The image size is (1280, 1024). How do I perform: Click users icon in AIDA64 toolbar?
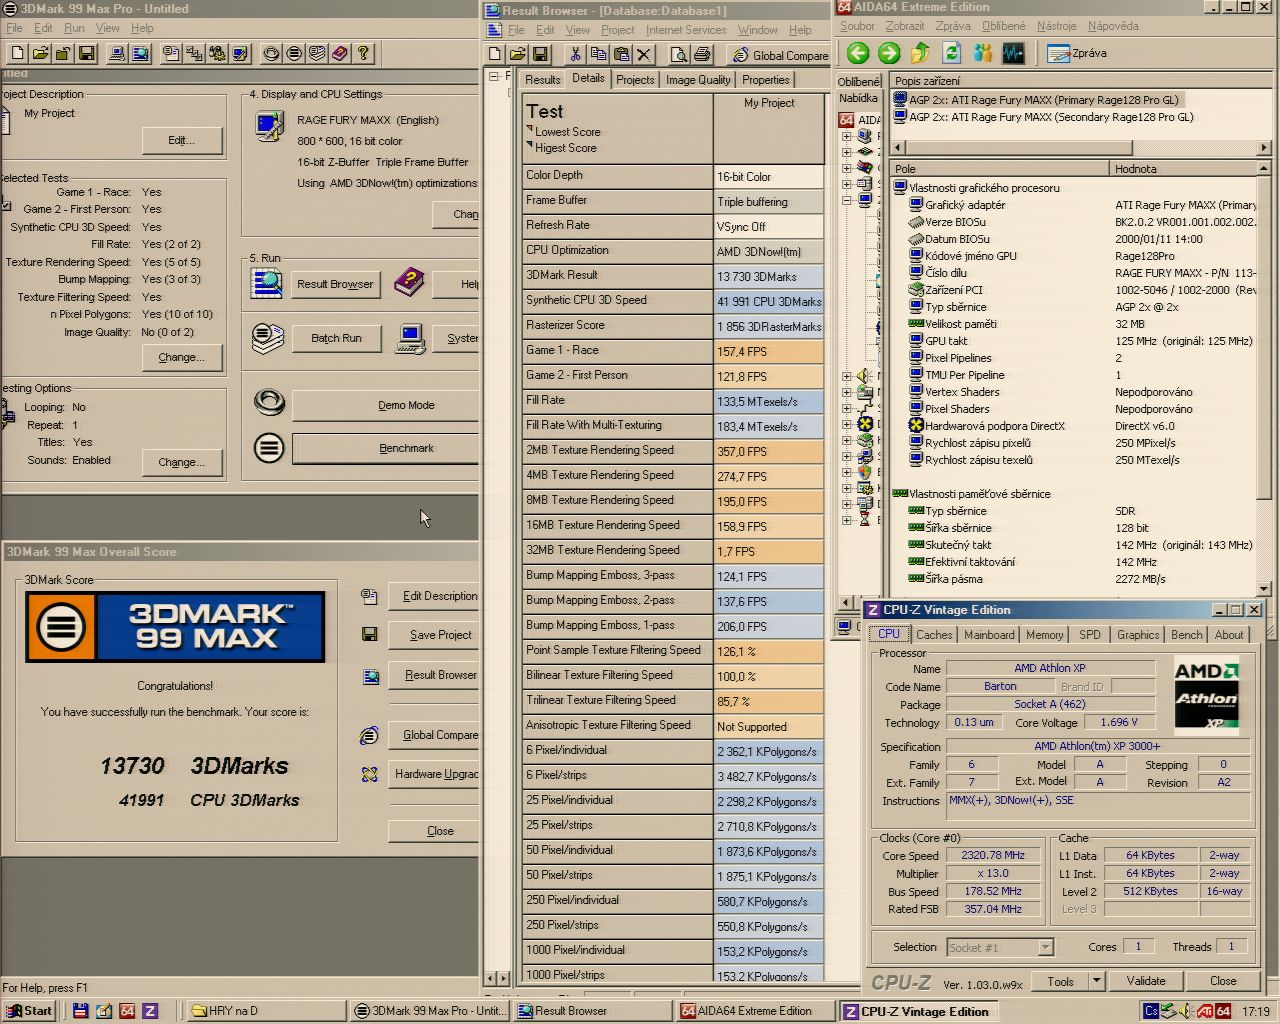[x=982, y=53]
